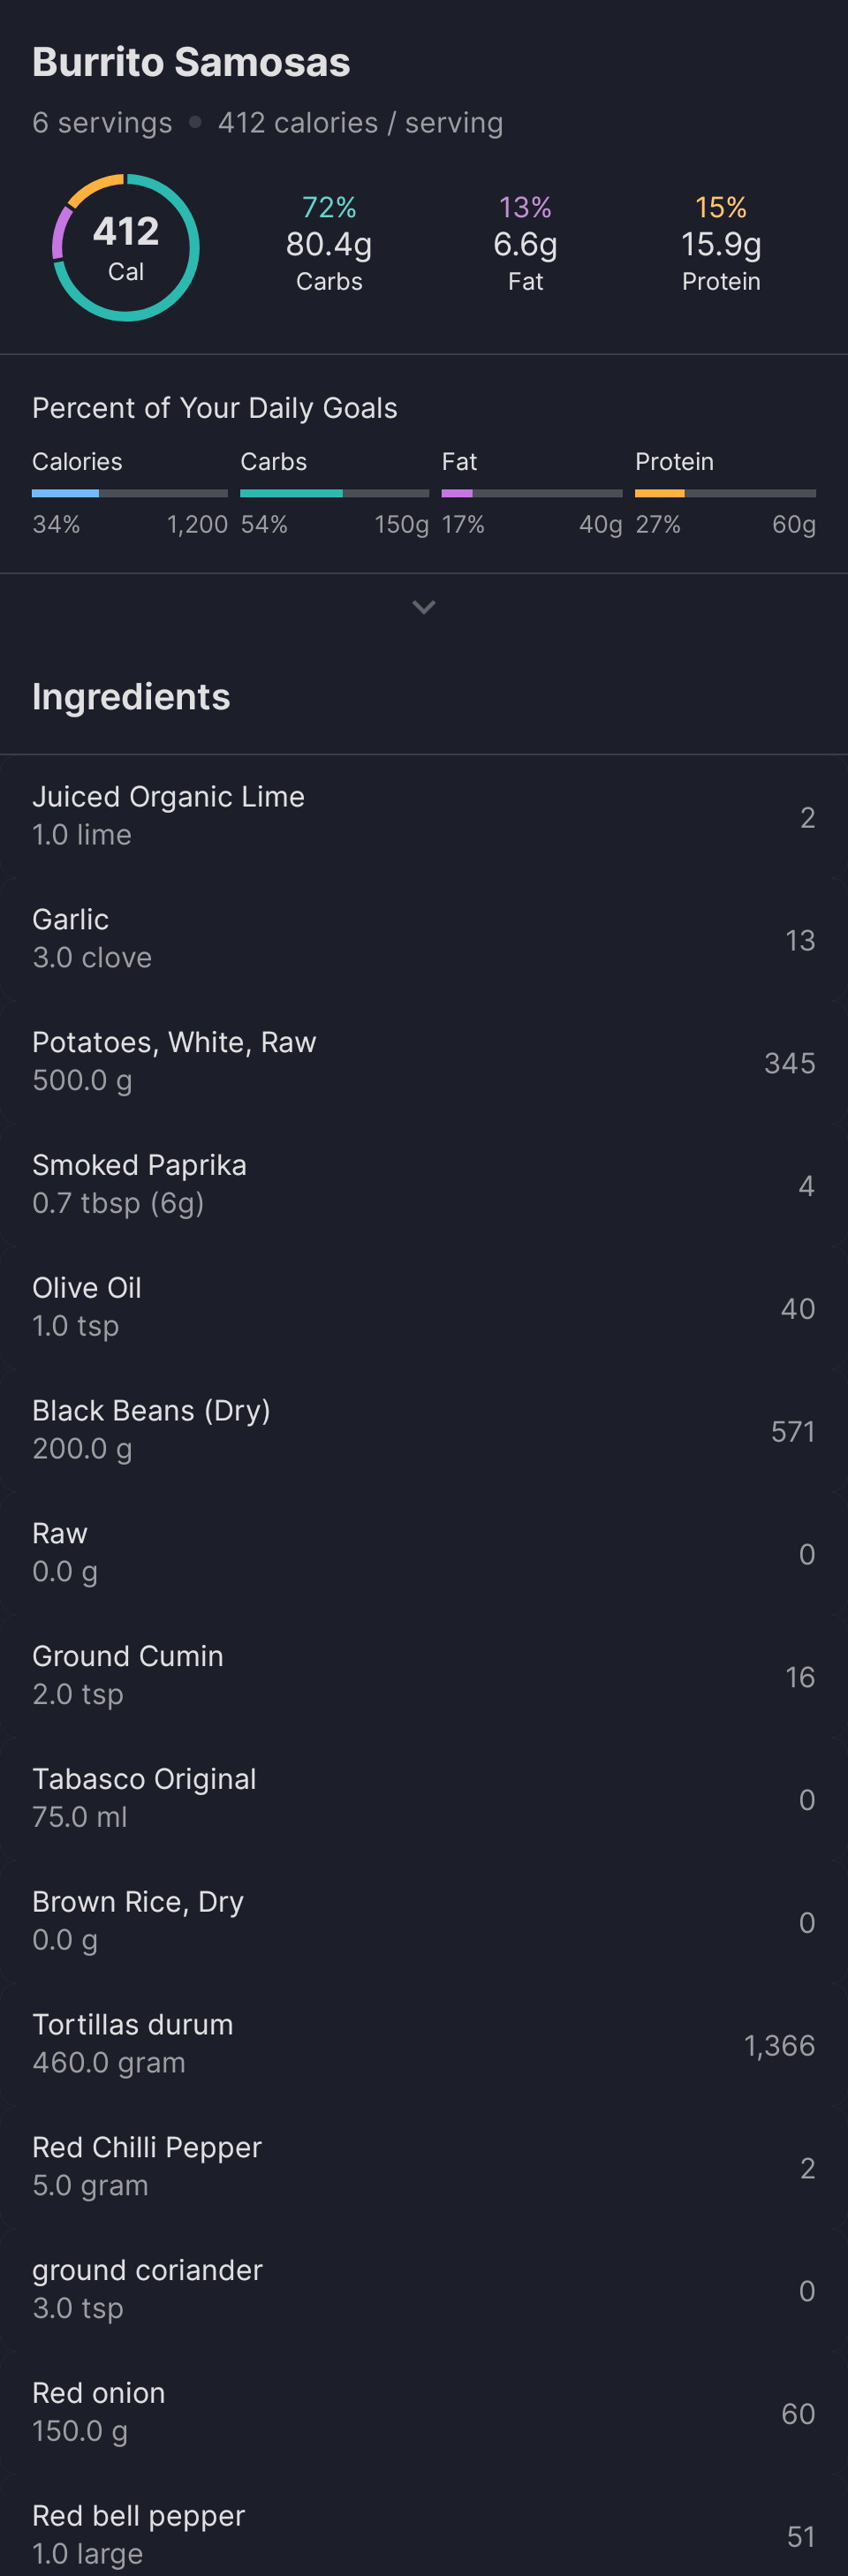
Task: Click the Carbs daily goal progress bar
Action: point(334,493)
